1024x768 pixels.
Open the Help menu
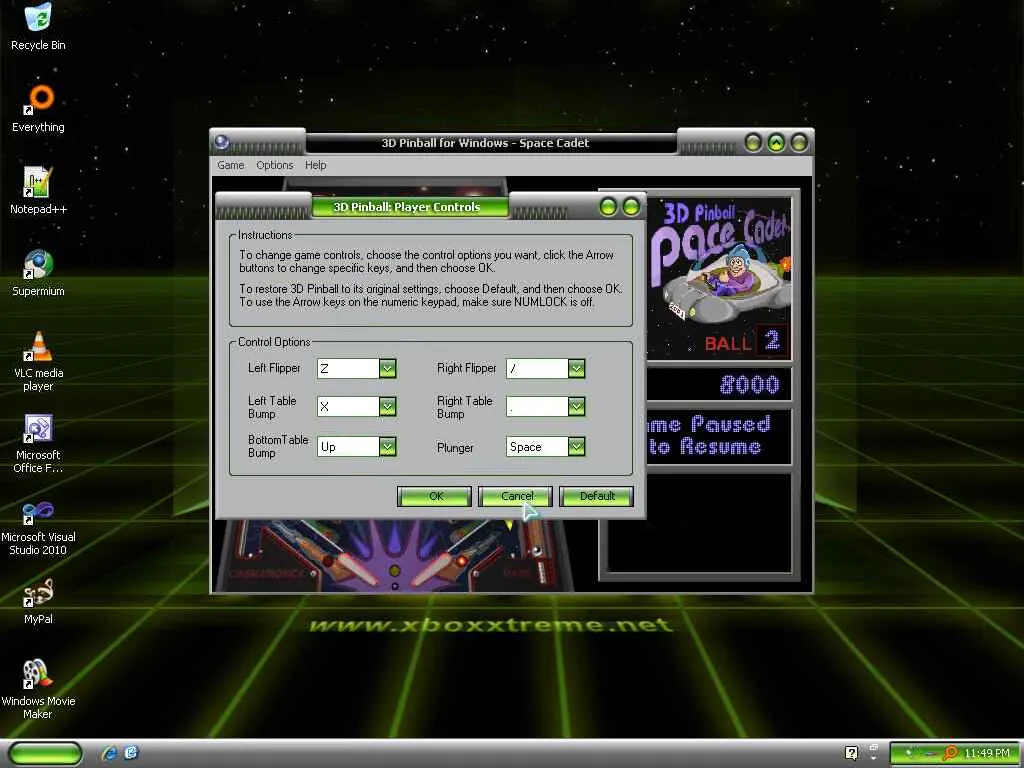click(315, 165)
